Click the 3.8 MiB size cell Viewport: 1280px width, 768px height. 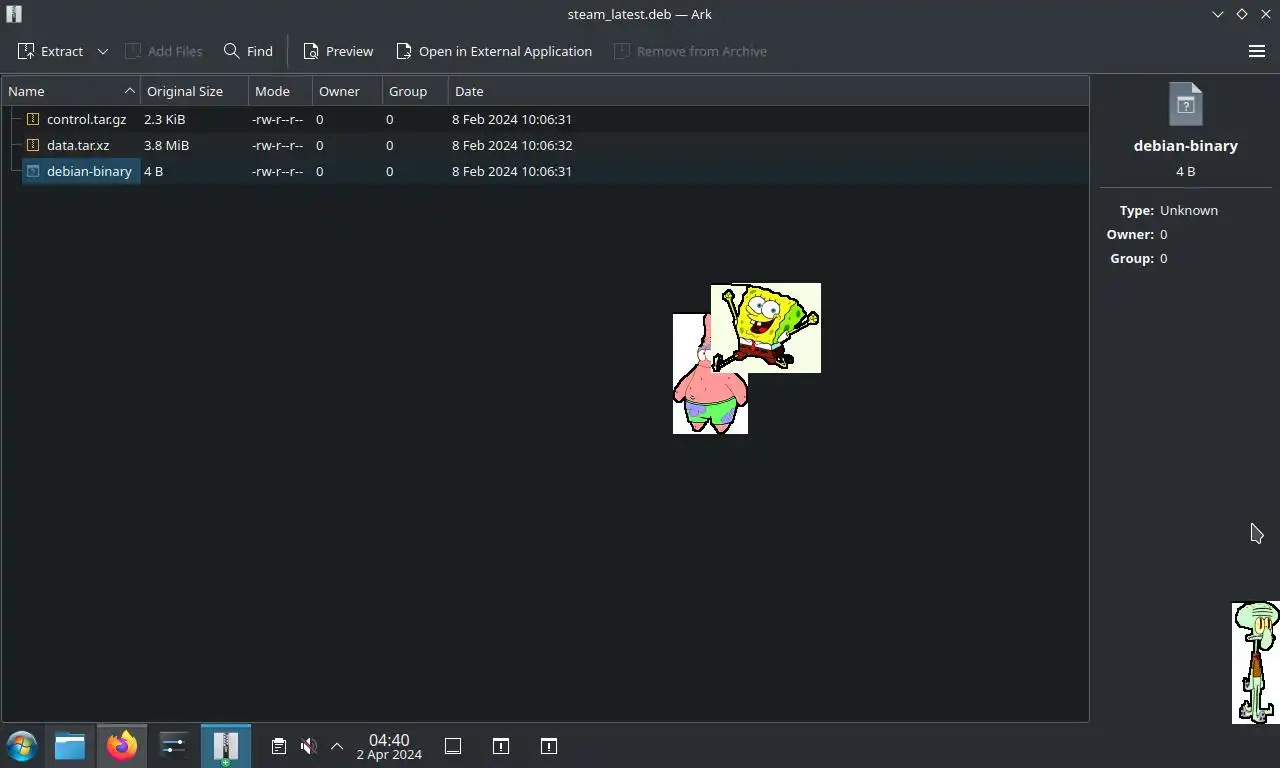166,145
